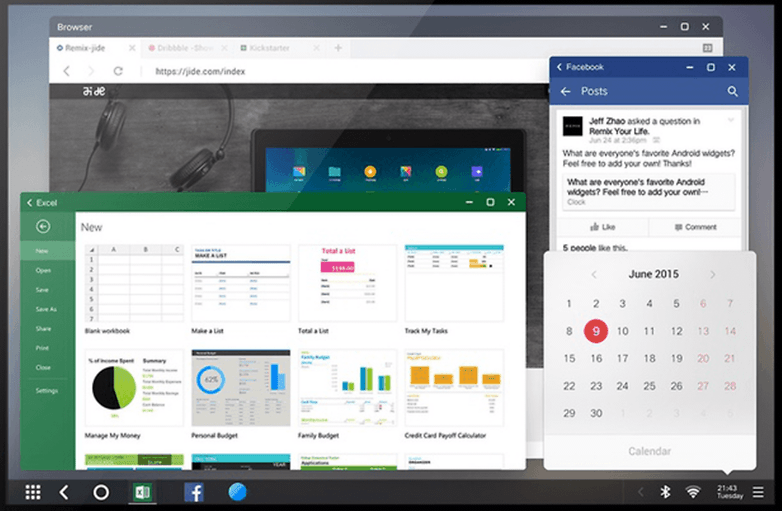
Task: Click '5 people like this' text
Action: point(594,247)
